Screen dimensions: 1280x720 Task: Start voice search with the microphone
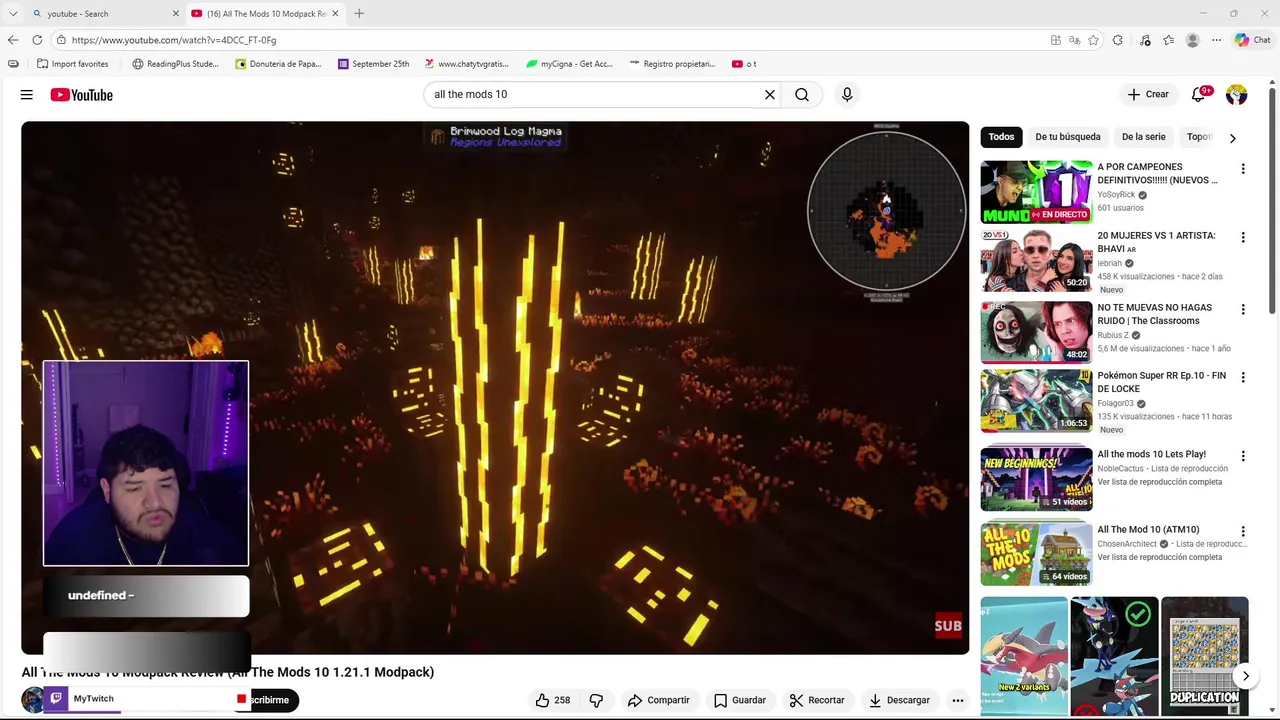847,95
